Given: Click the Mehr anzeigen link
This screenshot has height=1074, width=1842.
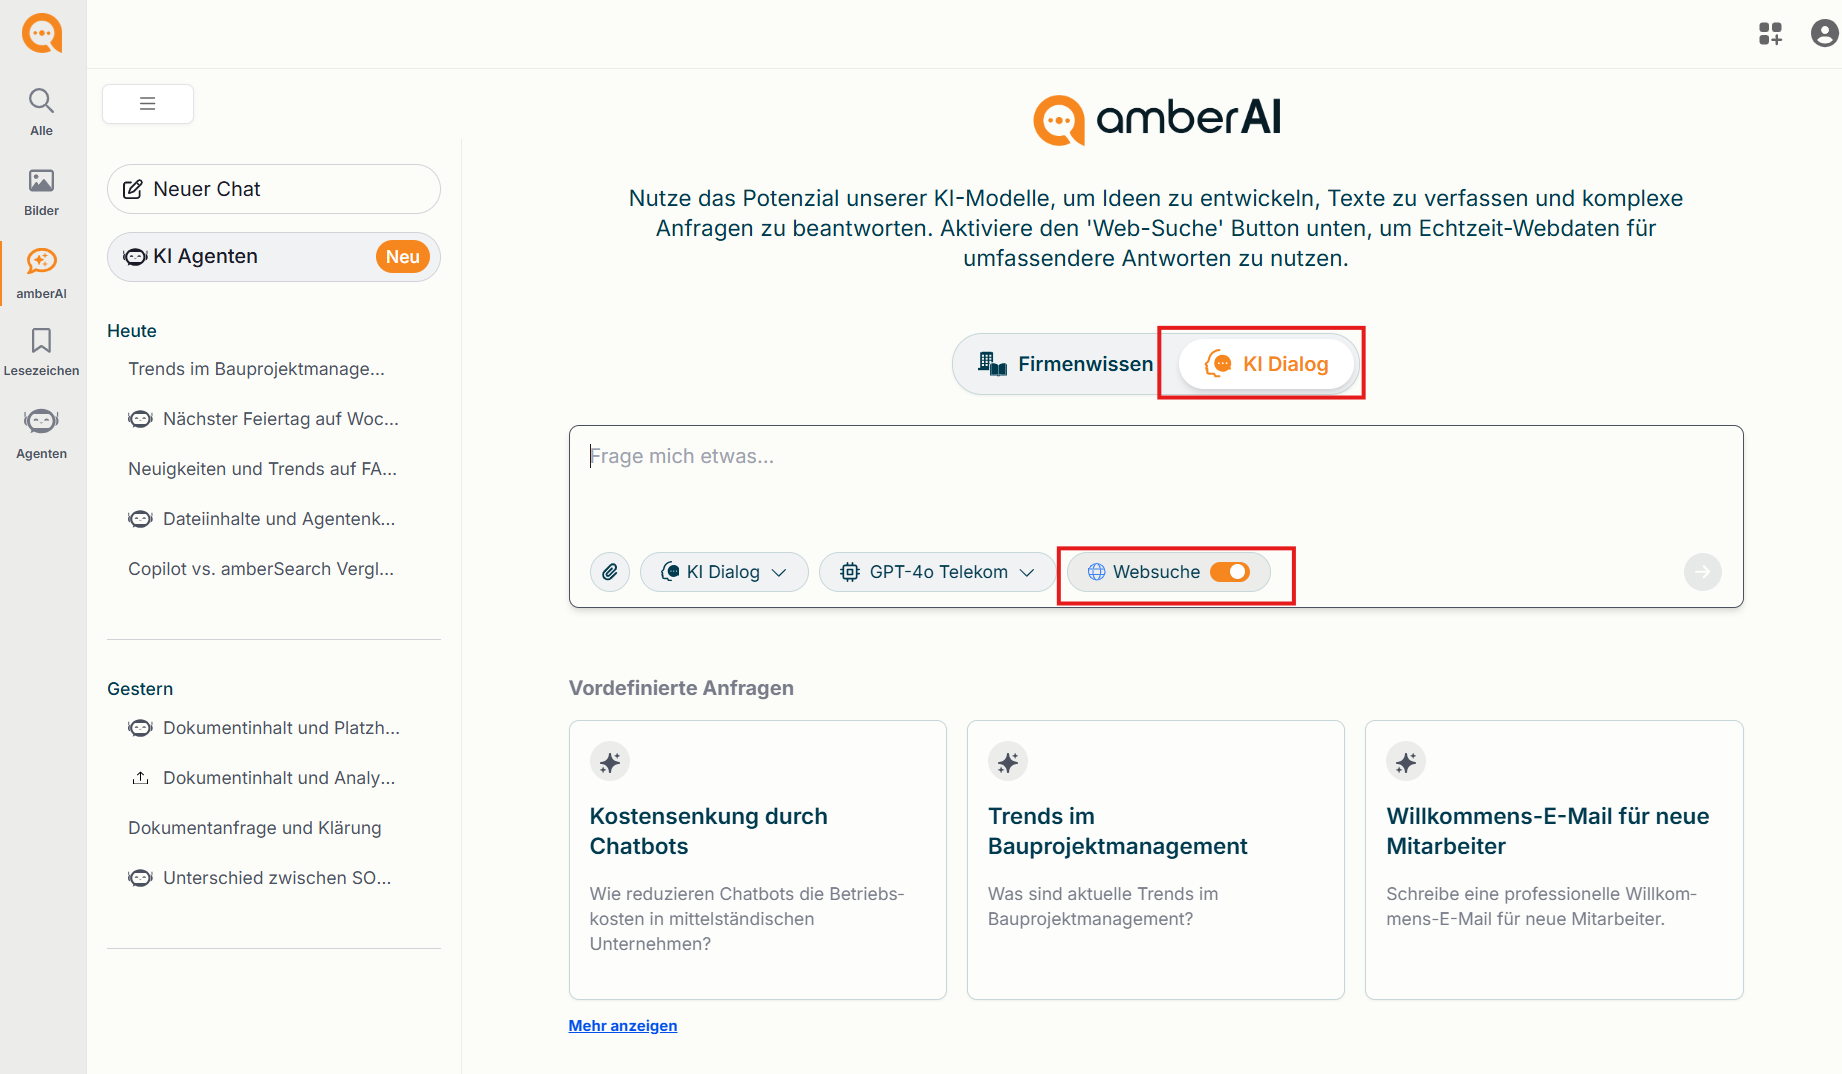Looking at the screenshot, I should coord(623,1026).
